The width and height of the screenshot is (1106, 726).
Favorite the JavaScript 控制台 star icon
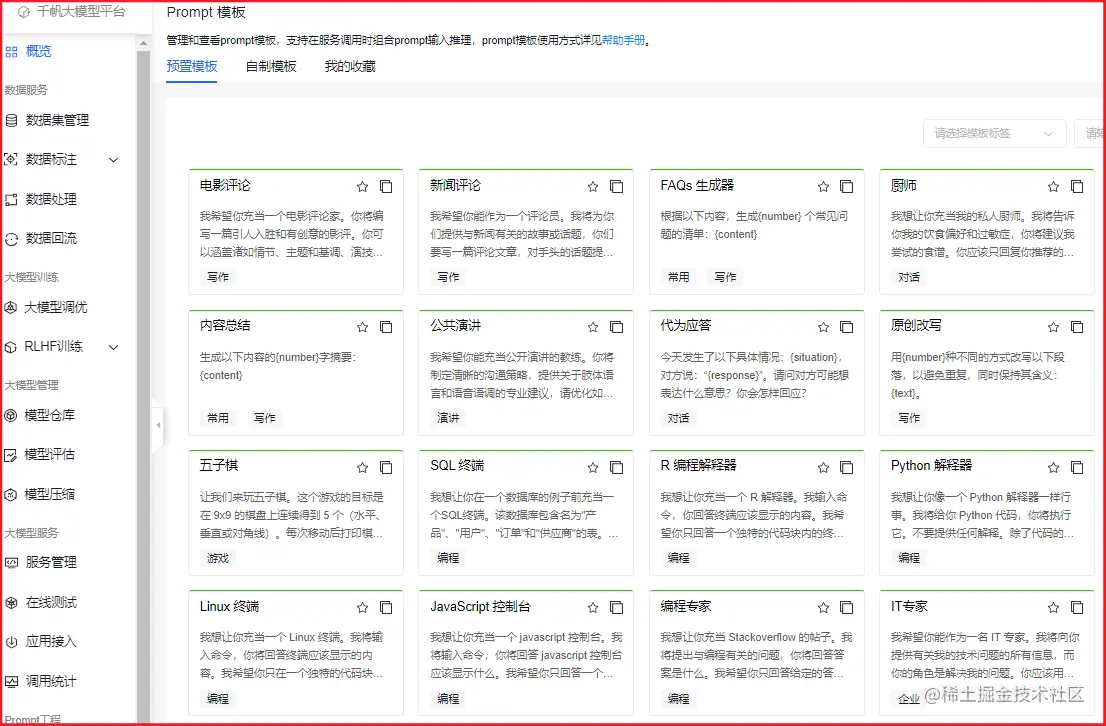tap(593, 608)
